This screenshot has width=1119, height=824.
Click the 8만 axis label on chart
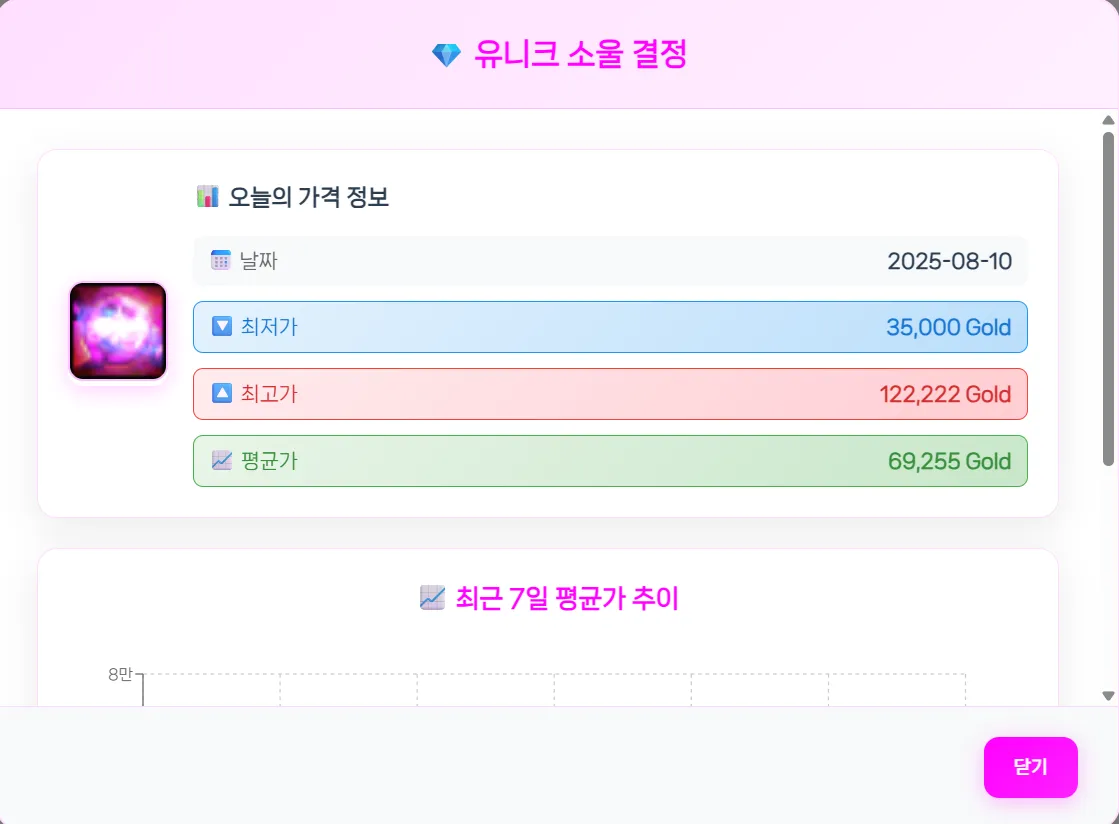tap(120, 675)
